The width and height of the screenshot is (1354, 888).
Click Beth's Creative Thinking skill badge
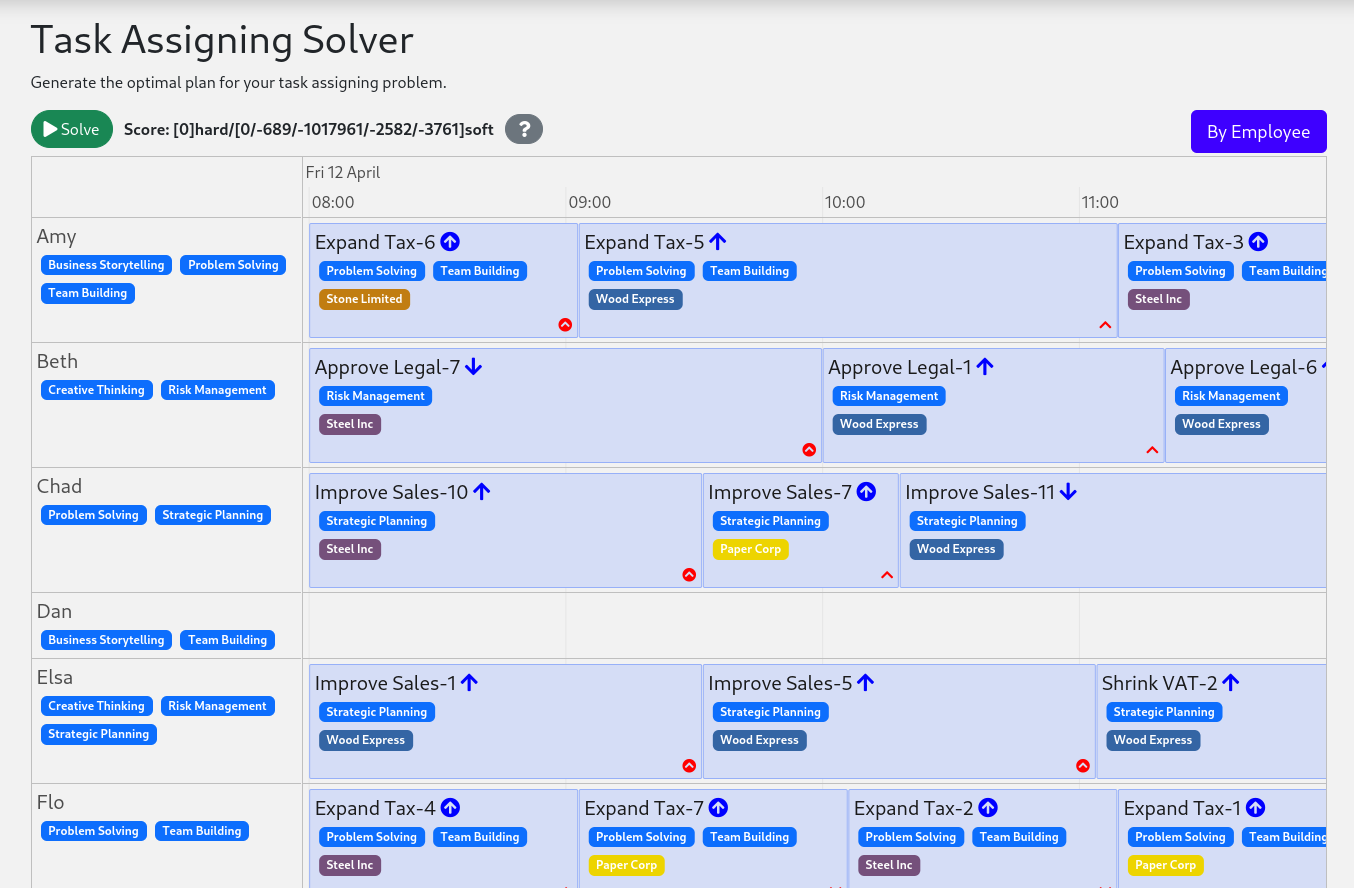coord(97,390)
